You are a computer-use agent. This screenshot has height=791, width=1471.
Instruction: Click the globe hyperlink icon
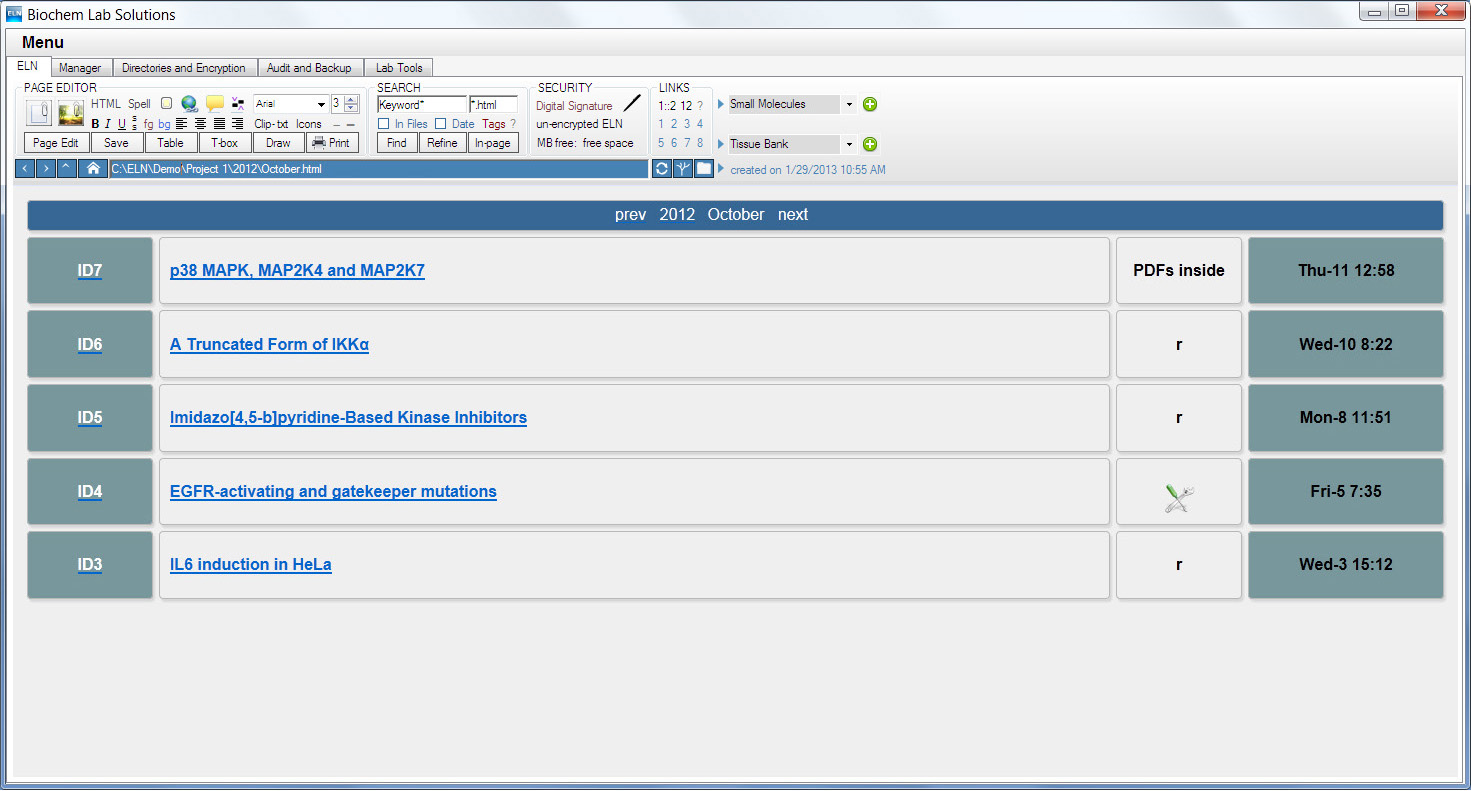189,104
